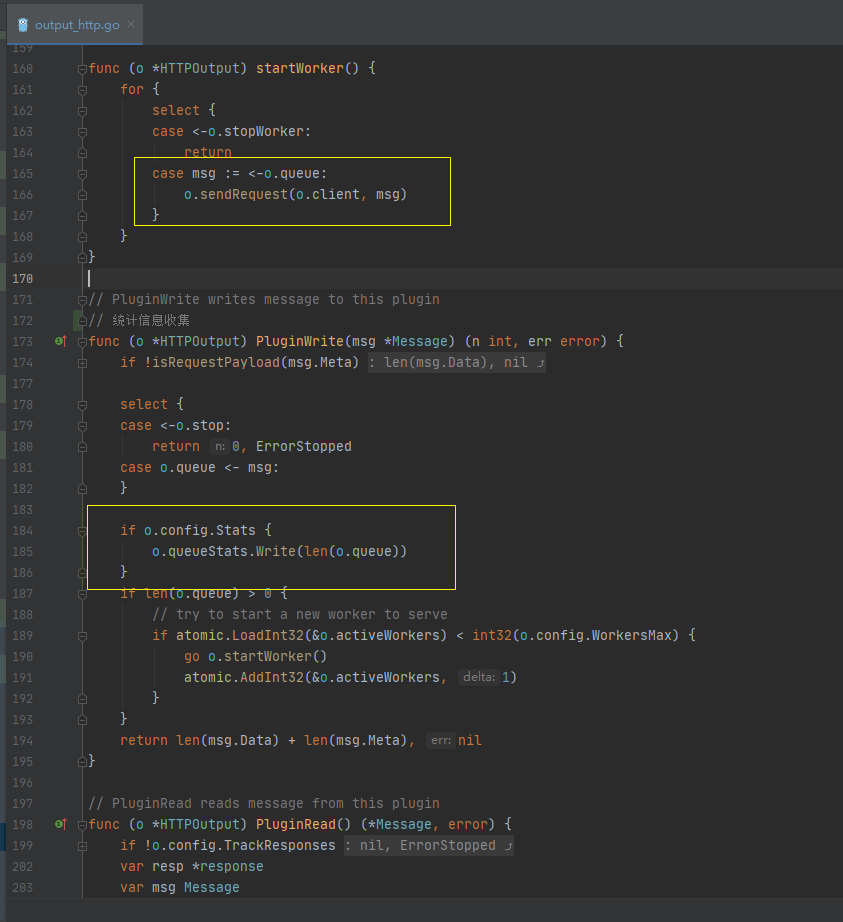Viewport: 843px width, 922px height.
Task: Collapse the select block on line 178
Action: (82, 405)
